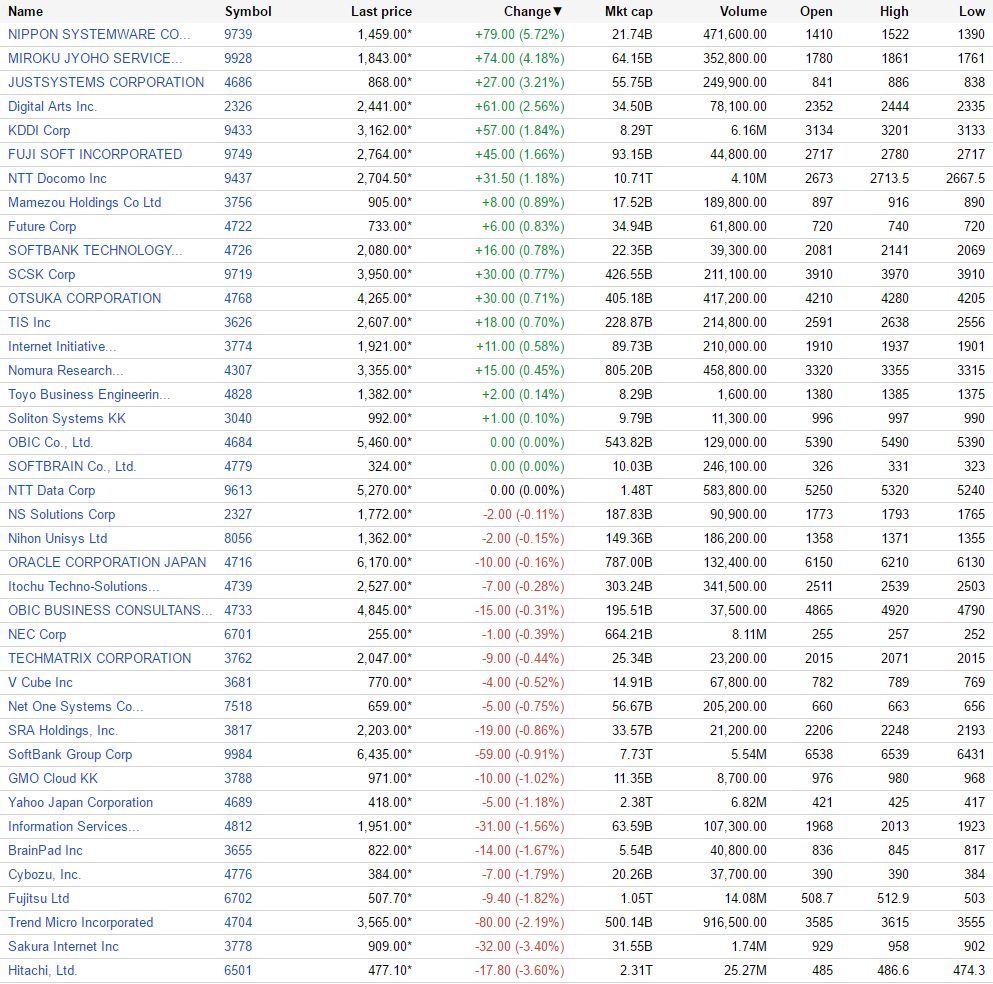The width and height of the screenshot is (993, 984).
Task: Toggle the Change column sort arrow
Action: click(x=557, y=11)
